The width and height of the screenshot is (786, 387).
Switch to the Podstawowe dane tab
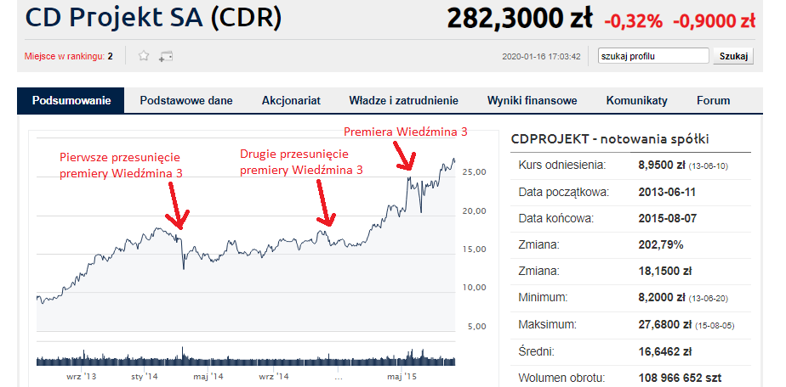point(186,101)
